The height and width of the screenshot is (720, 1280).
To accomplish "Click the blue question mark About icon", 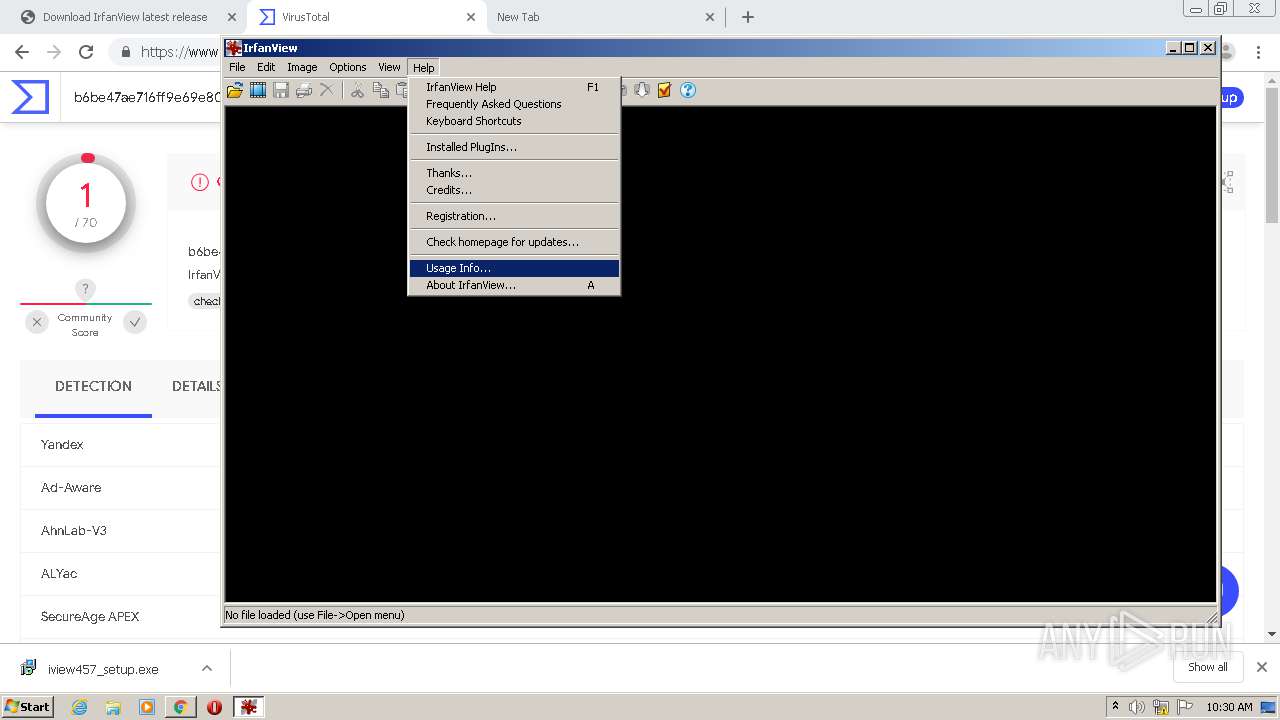I will [x=688, y=90].
